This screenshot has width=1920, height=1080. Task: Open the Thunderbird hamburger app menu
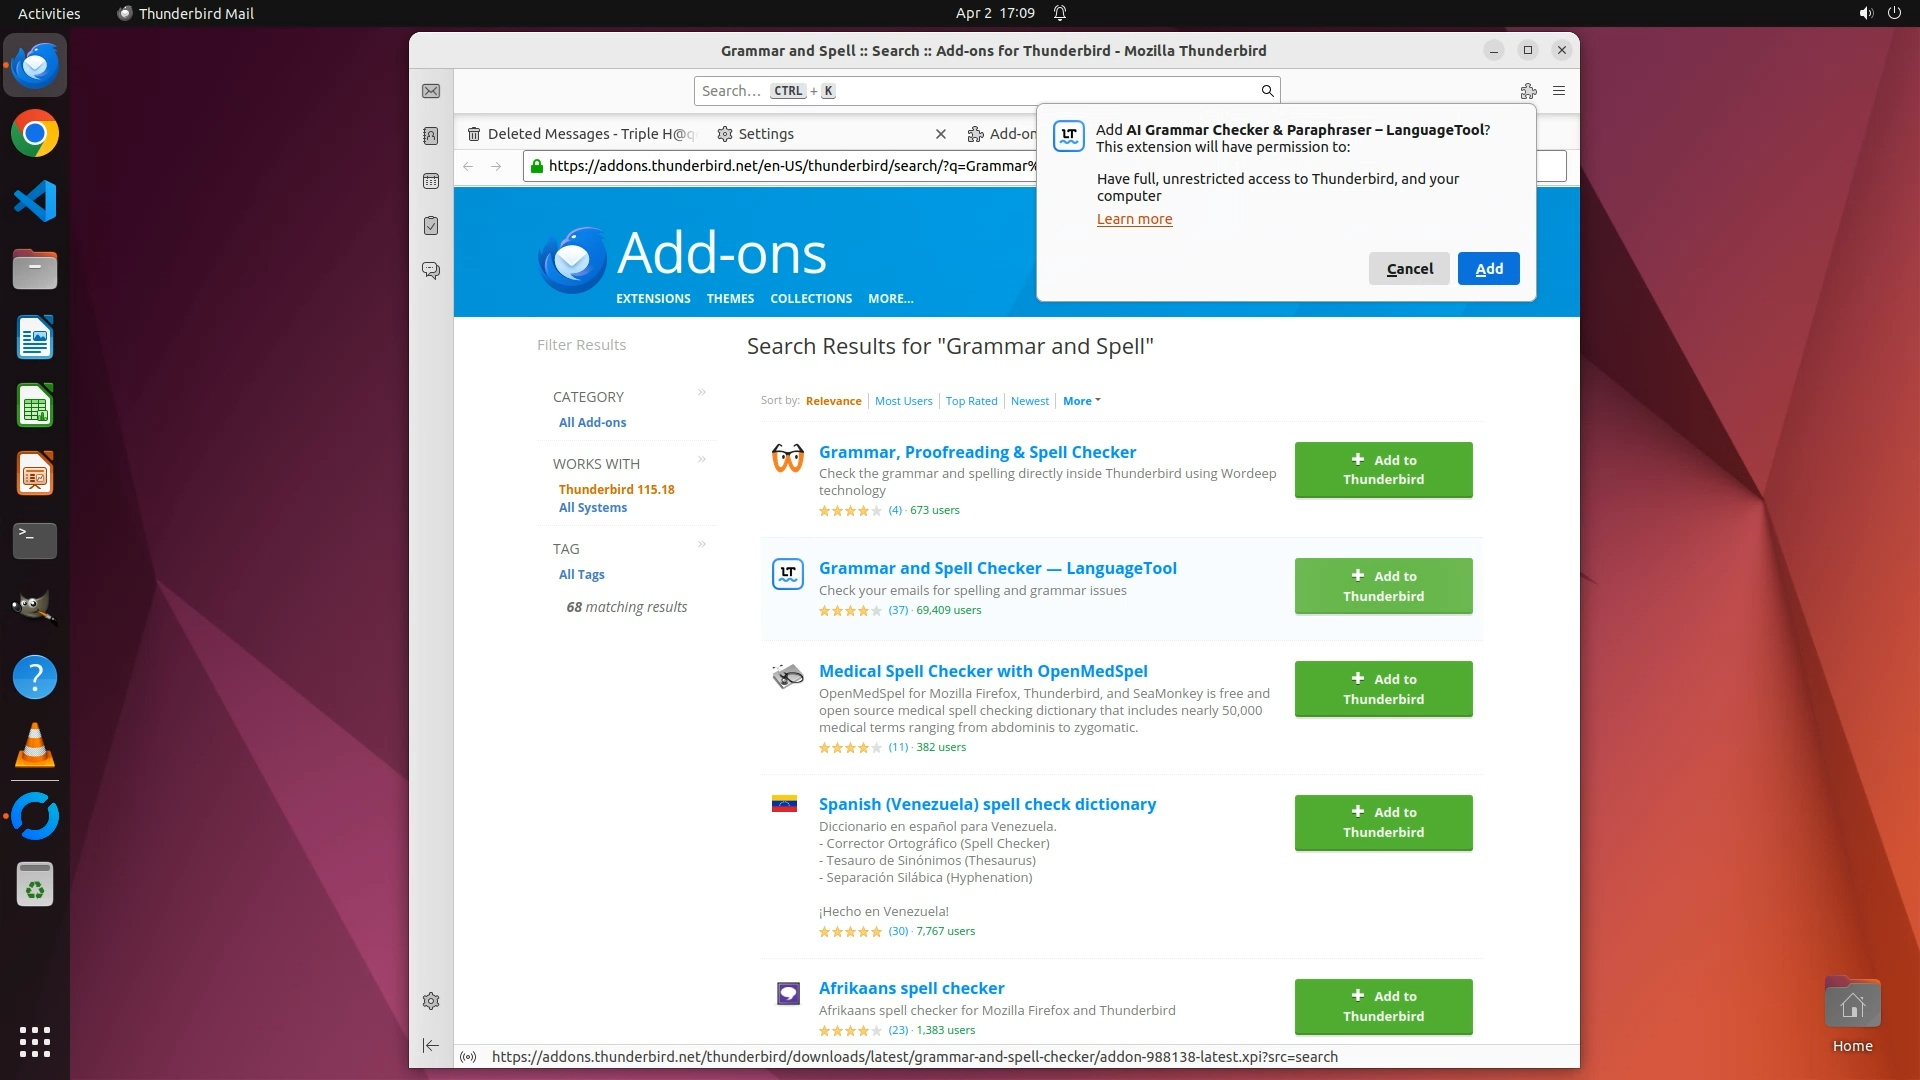[x=1558, y=91]
